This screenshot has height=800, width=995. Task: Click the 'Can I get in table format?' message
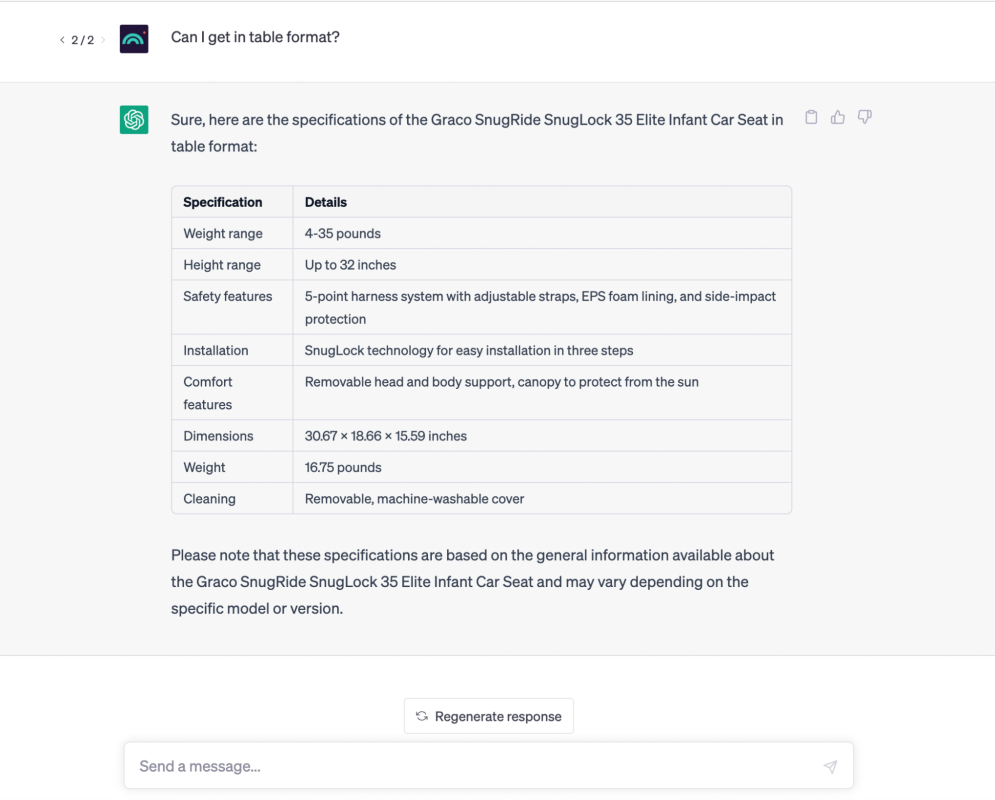pos(255,37)
